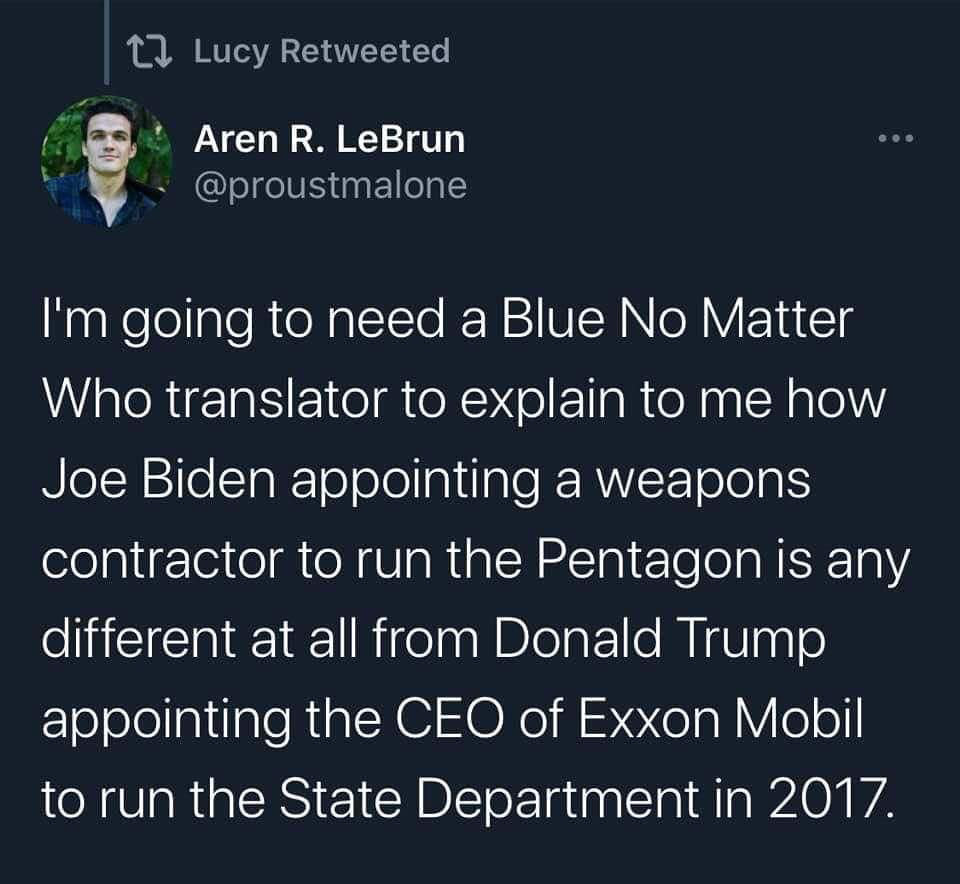Click State Department in the tweet text

point(489,798)
